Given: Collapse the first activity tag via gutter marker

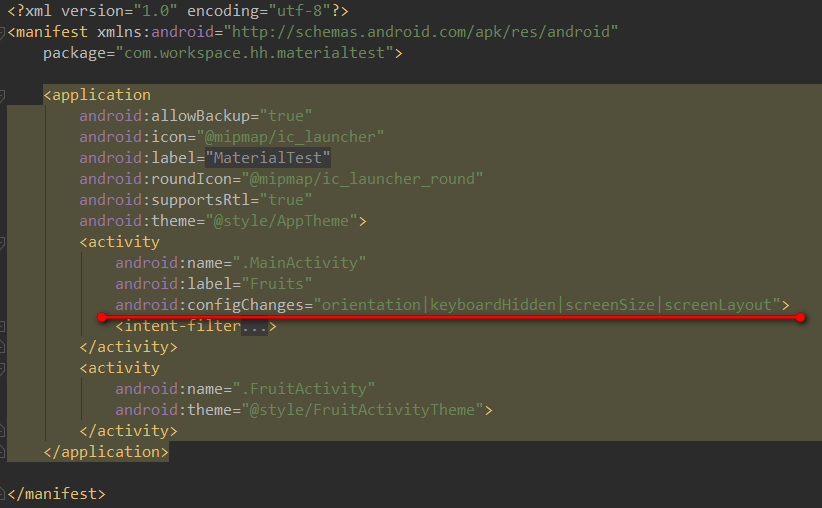Looking at the screenshot, I should coord(2,242).
